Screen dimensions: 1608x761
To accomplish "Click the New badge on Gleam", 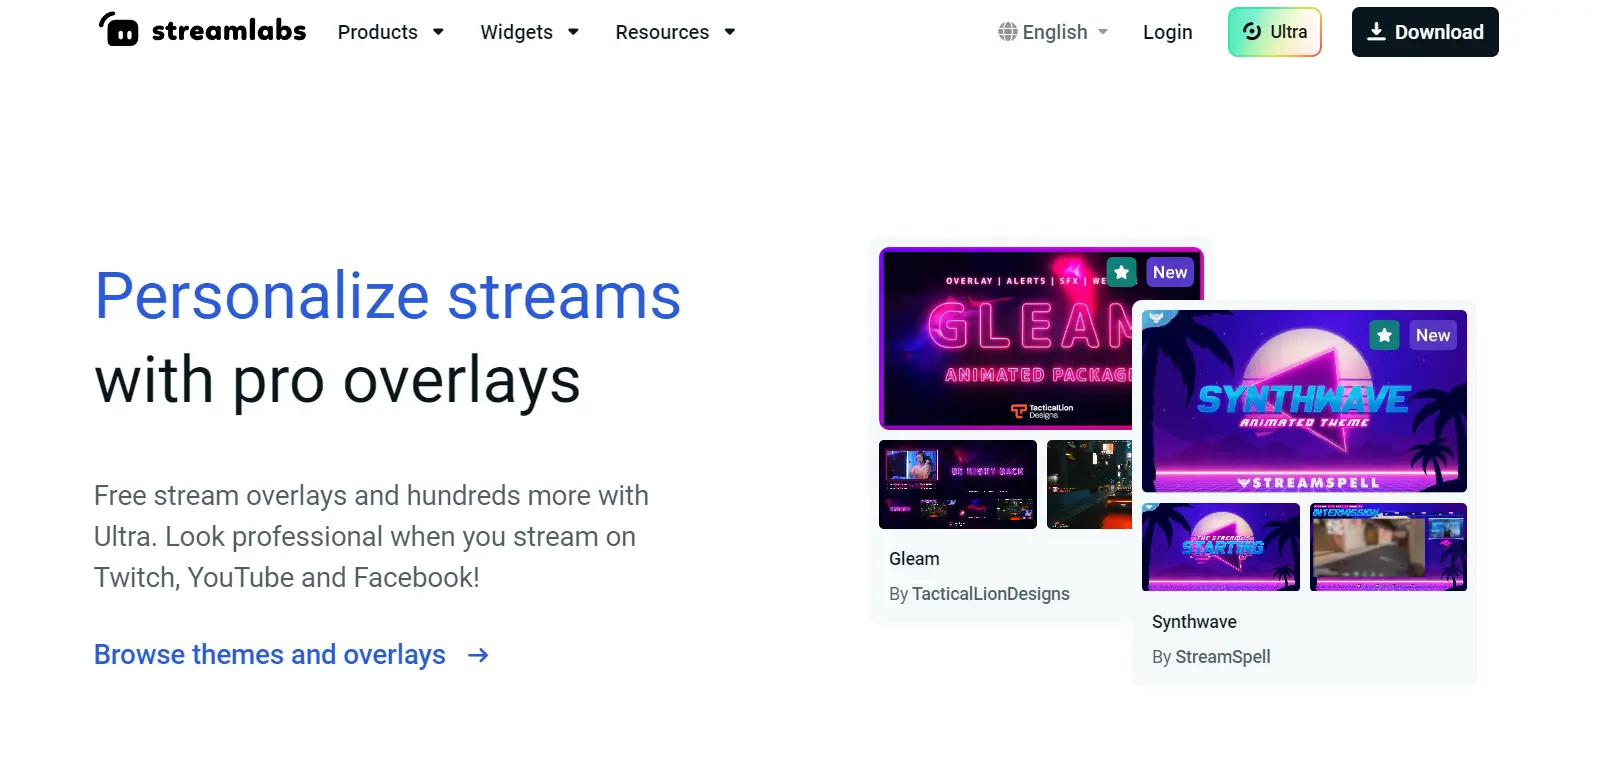I will point(1170,272).
